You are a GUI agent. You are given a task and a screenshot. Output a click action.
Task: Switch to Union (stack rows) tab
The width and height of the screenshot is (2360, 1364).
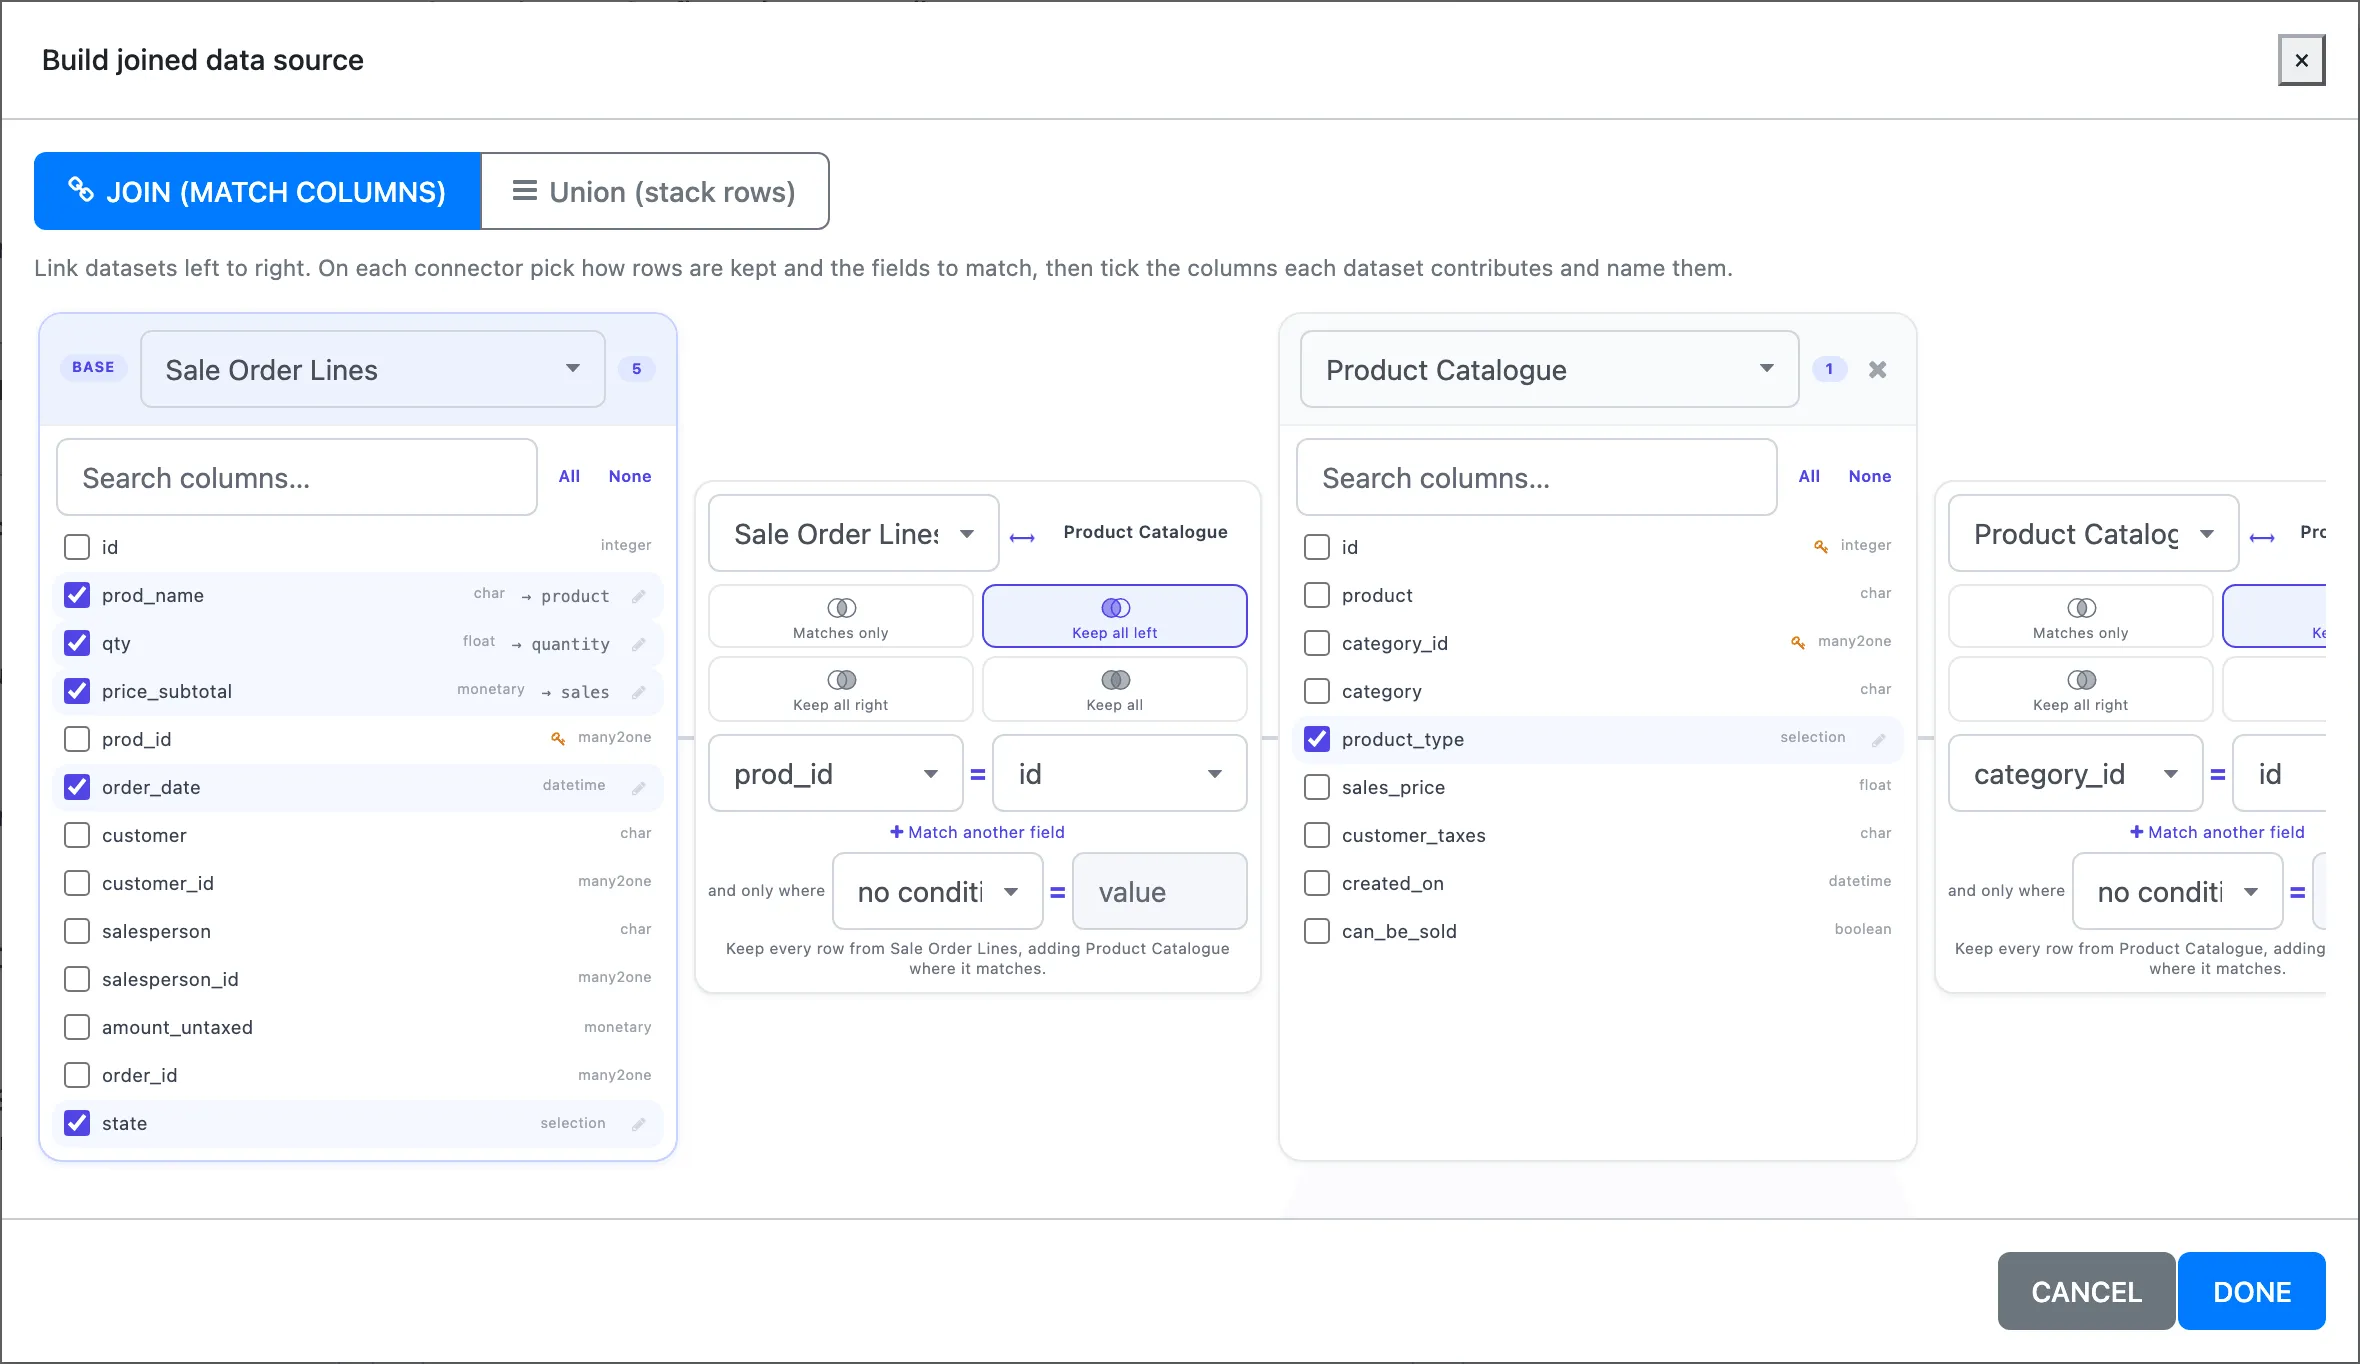pyautogui.click(x=655, y=191)
